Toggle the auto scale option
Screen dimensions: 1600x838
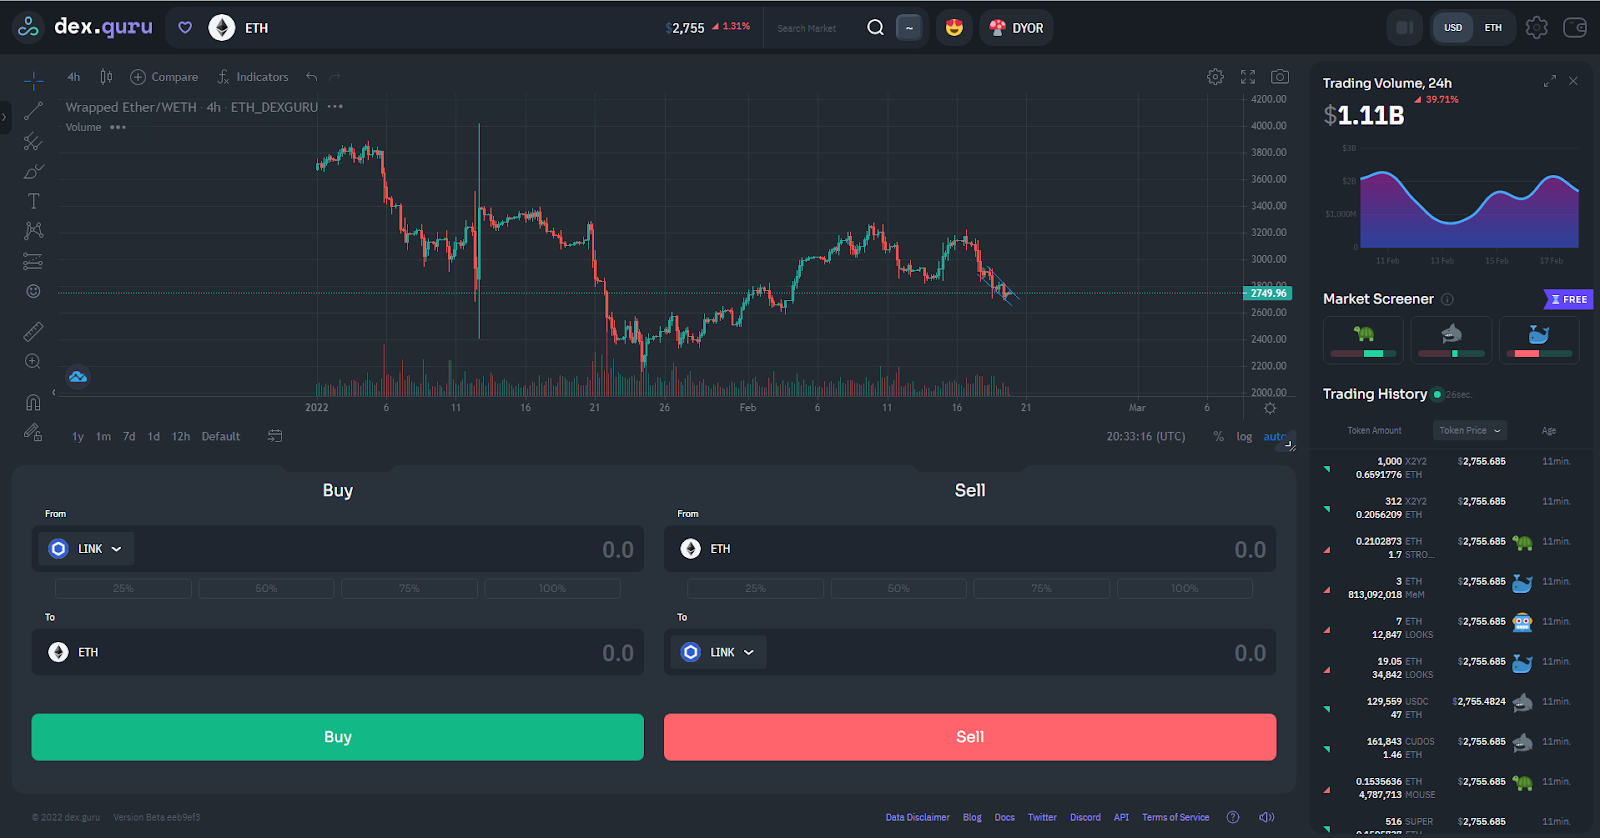coord(1274,437)
